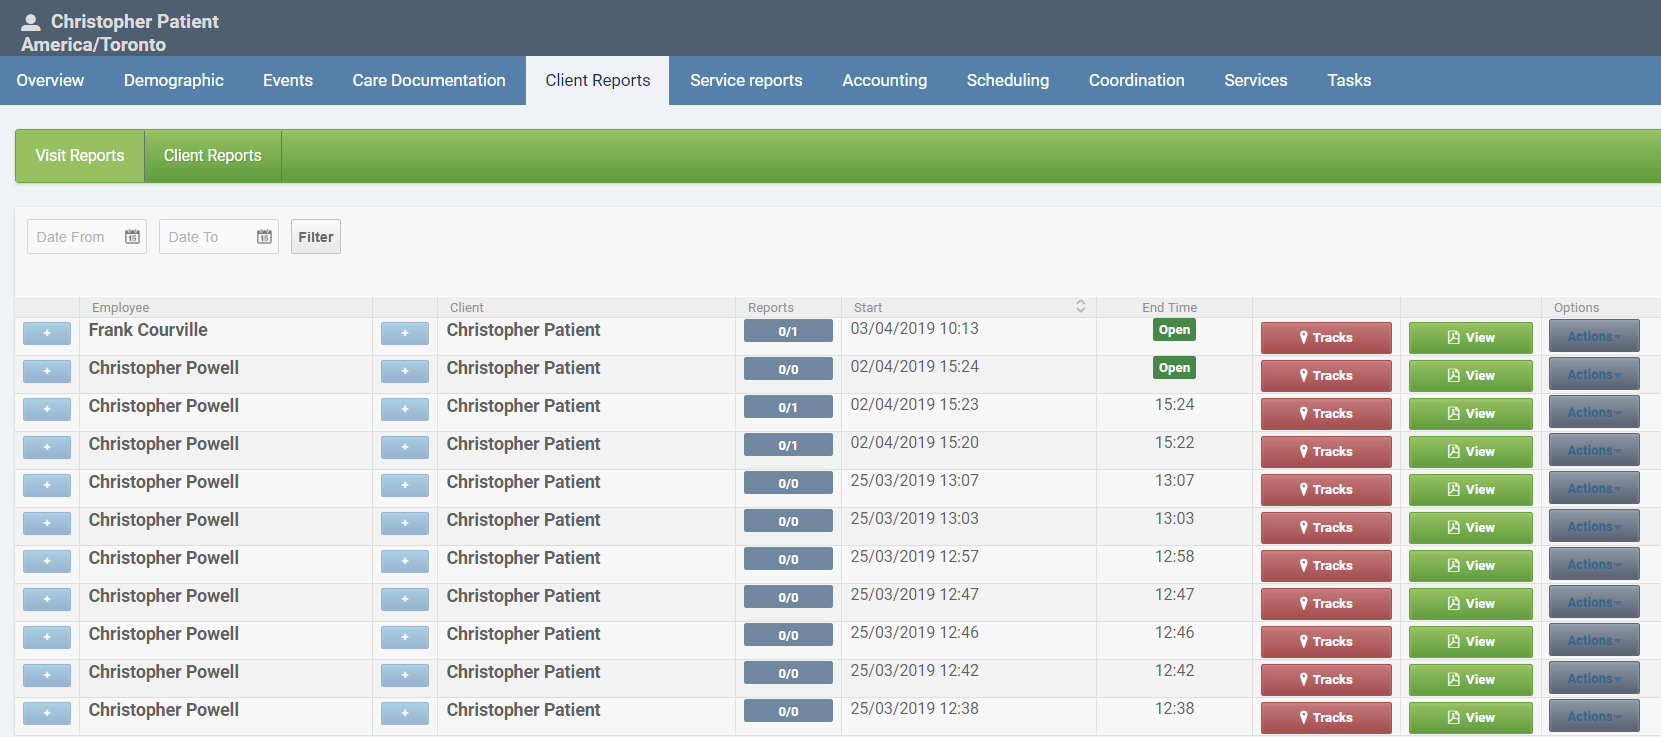Viewport: 1661px width, 737px height.
Task: Click the user profile icon beside Christopher Patient
Action: pyautogui.click(x=31, y=22)
